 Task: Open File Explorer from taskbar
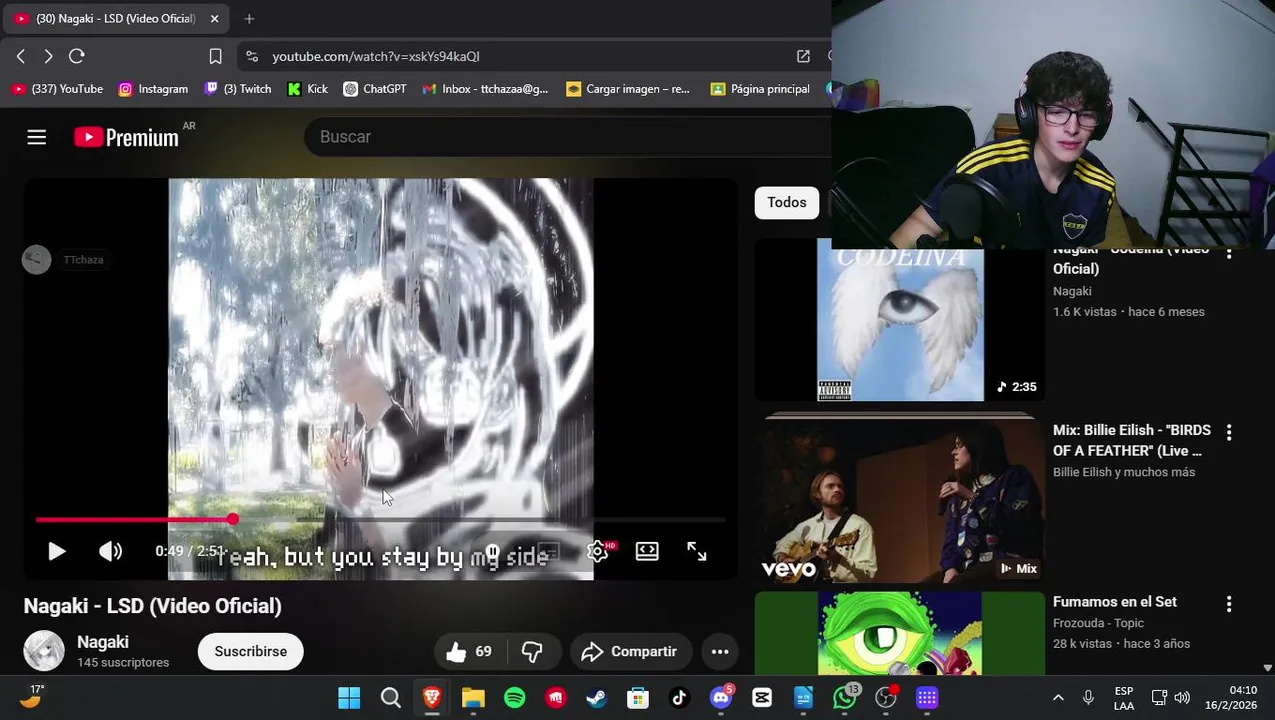(473, 698)
